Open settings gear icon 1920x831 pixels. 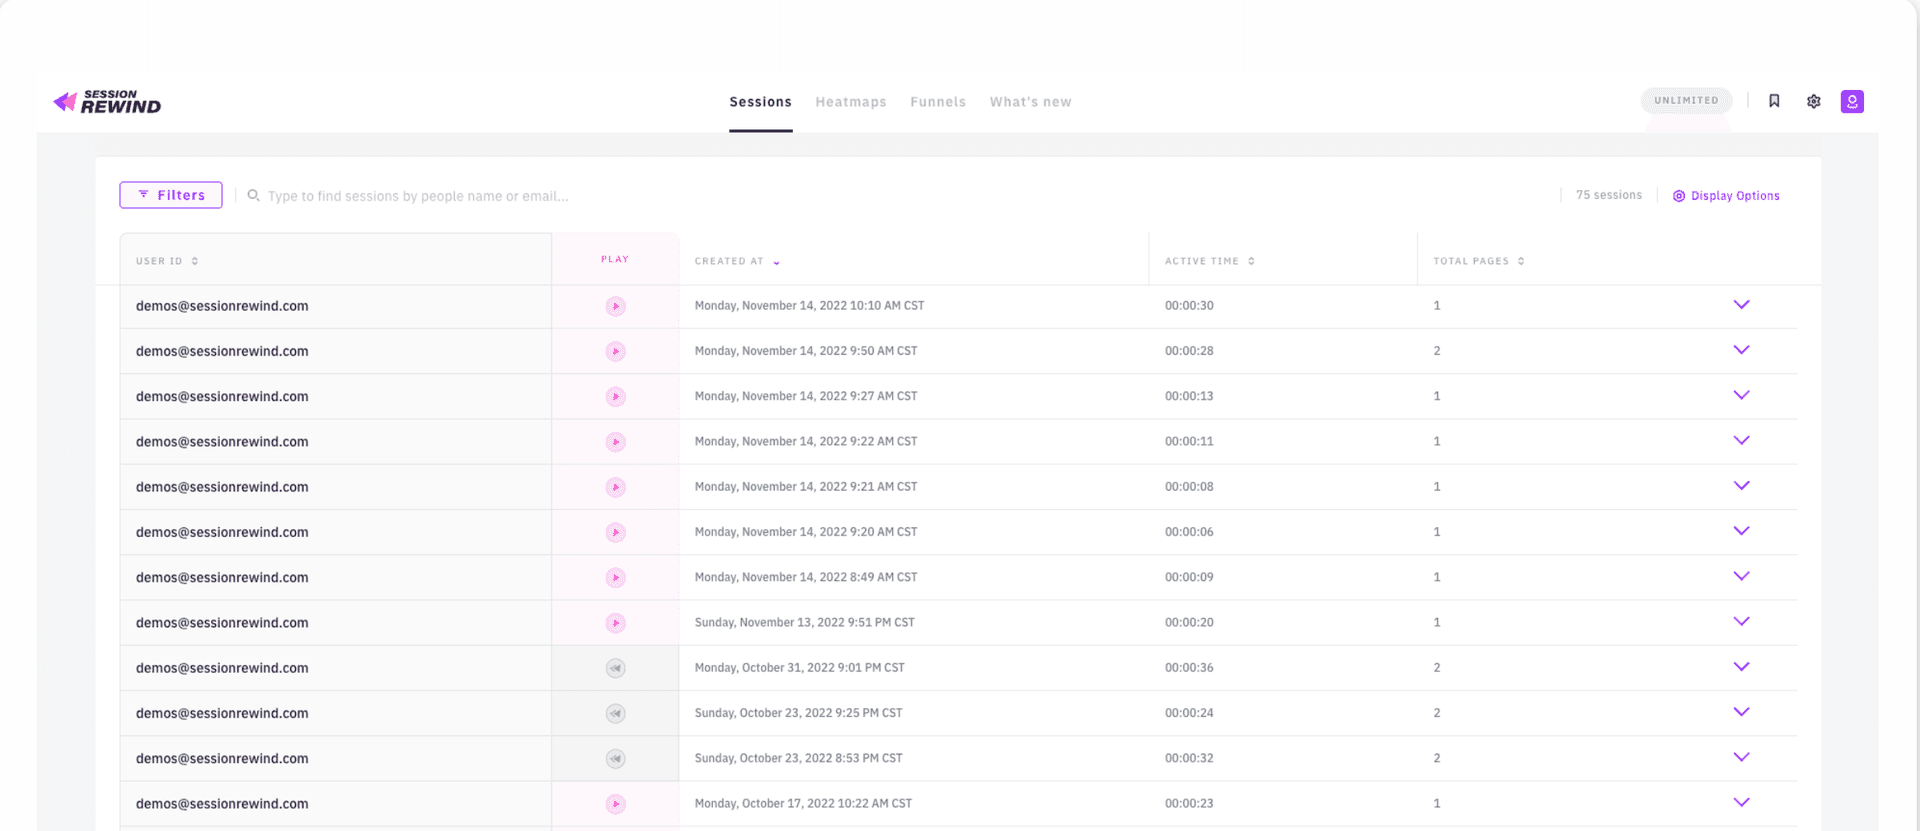(x=1813, y=101)
